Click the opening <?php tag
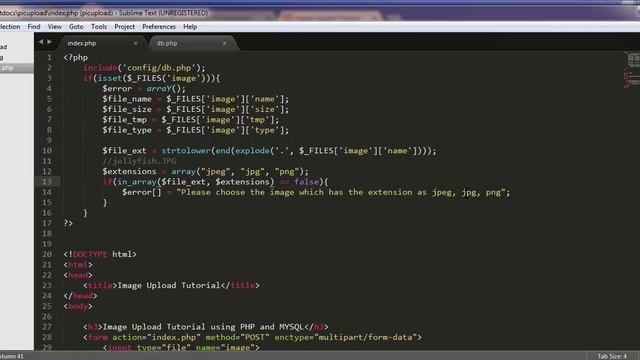The image size is (640, 360). 76,58
